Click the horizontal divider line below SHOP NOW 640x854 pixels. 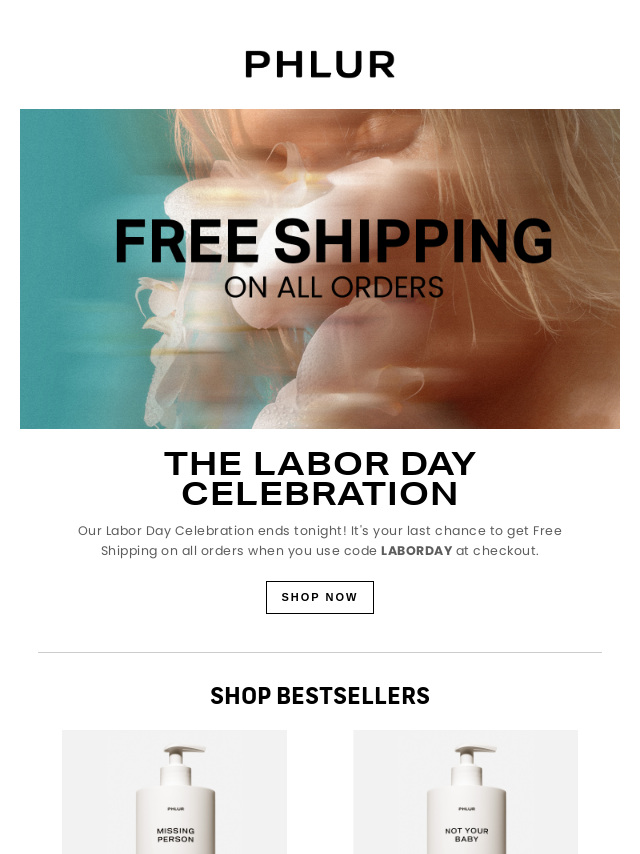(x=320, y=652)
